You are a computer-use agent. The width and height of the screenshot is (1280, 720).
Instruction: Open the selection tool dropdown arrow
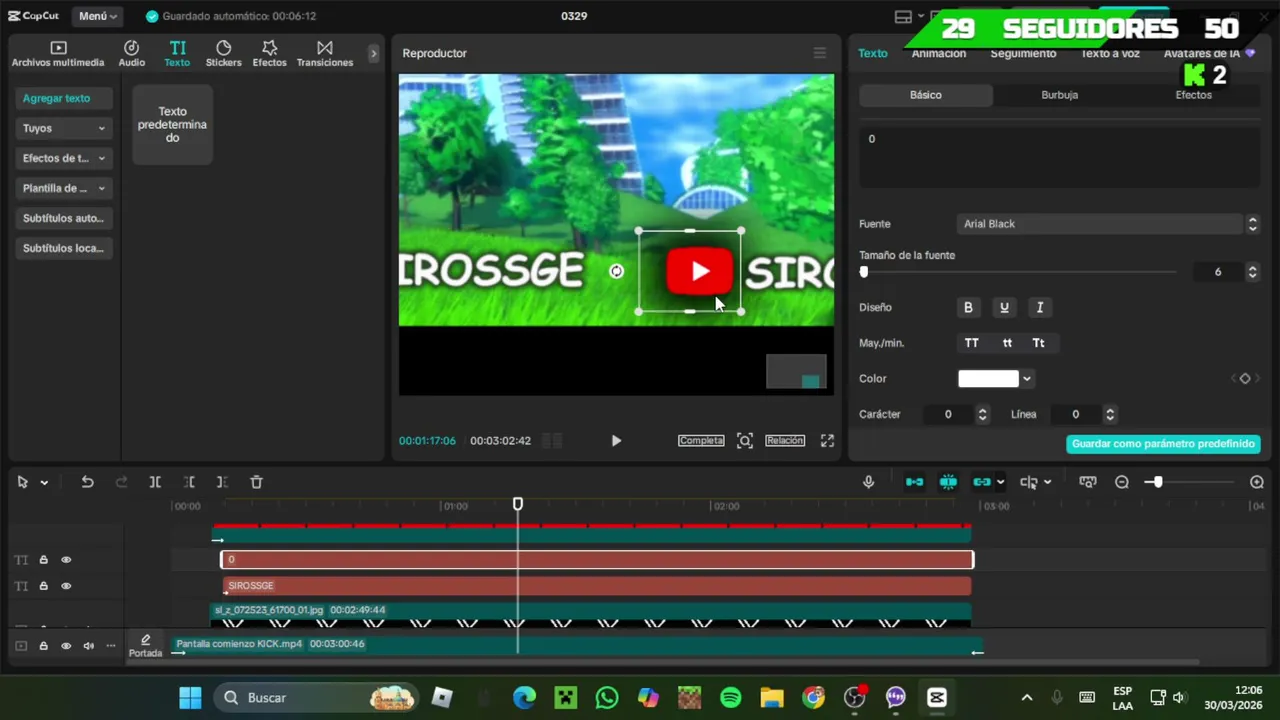click(x=44, y=482)
